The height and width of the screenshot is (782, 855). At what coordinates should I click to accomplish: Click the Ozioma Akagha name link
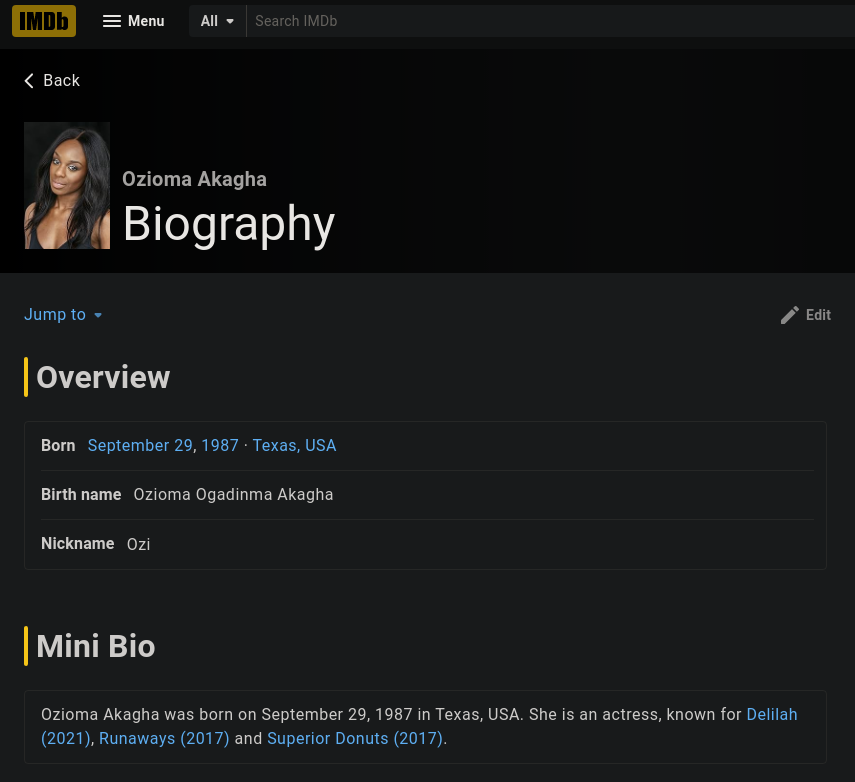[194, 179]
